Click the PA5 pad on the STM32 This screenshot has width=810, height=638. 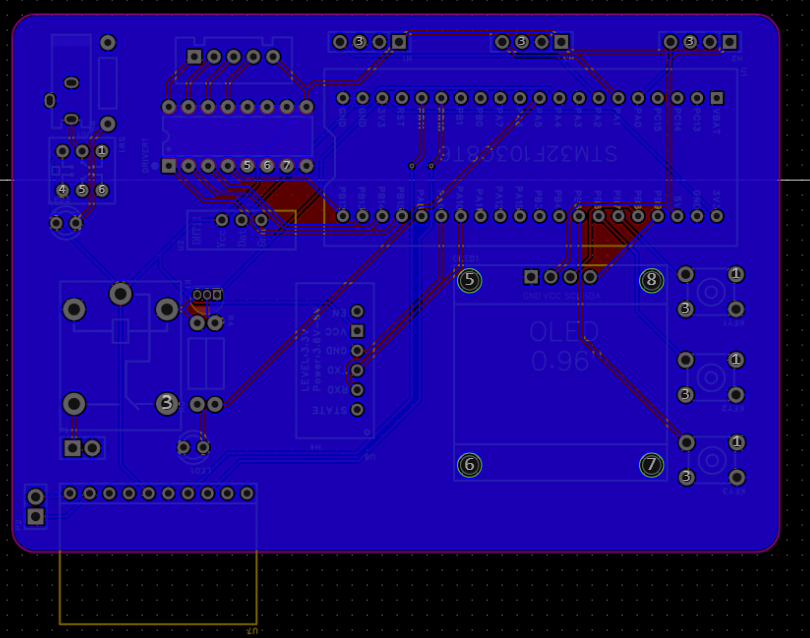coord(539,98)
